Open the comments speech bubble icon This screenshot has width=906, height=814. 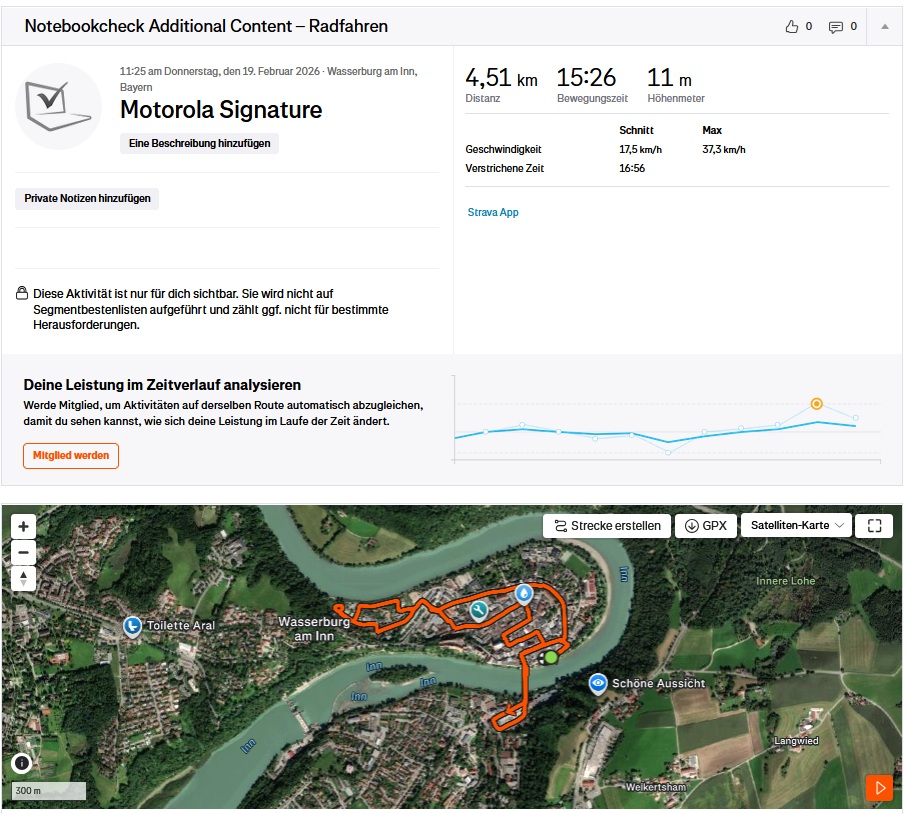(836, 27)
